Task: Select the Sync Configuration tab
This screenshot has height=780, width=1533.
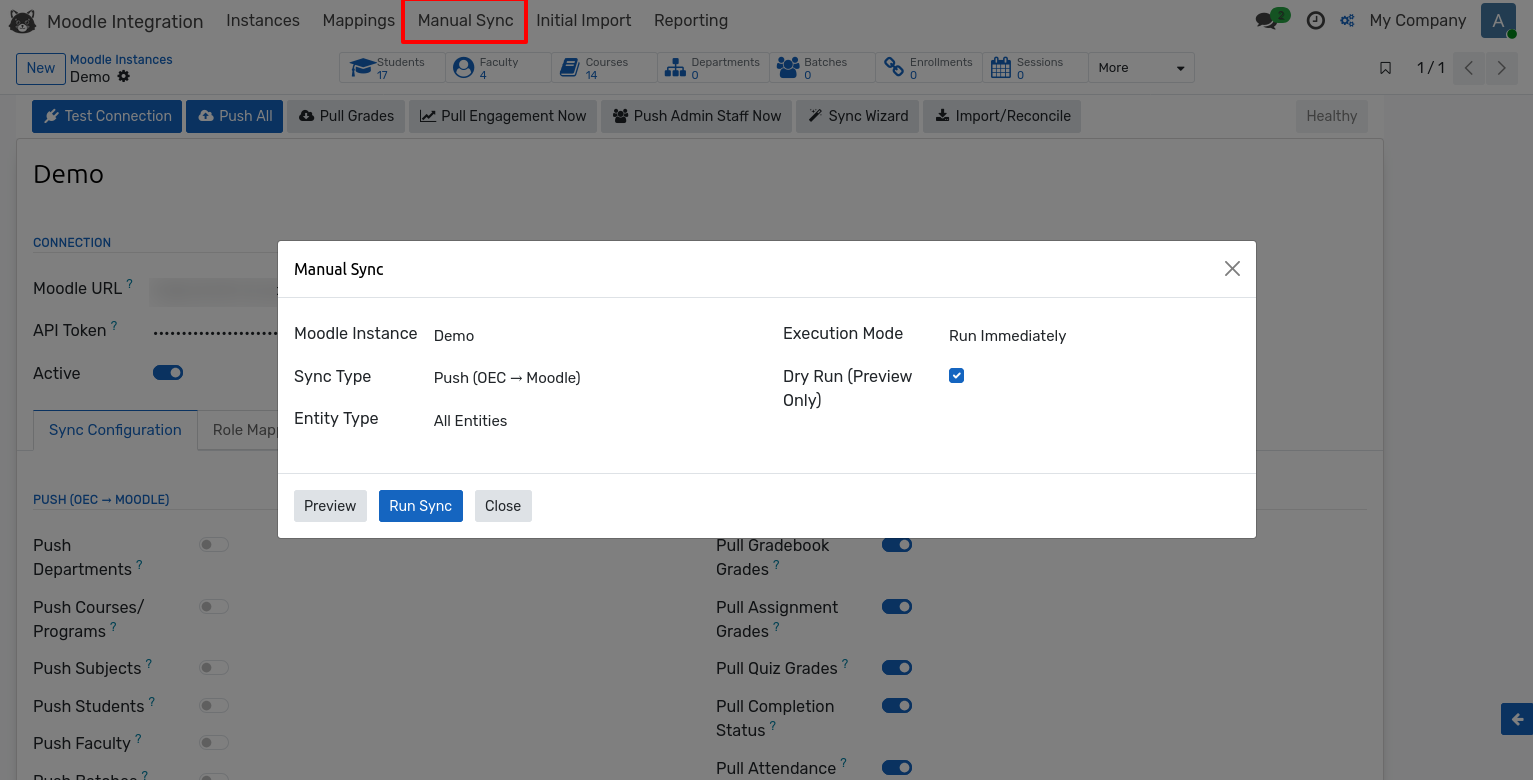Action: coord(115,430)
